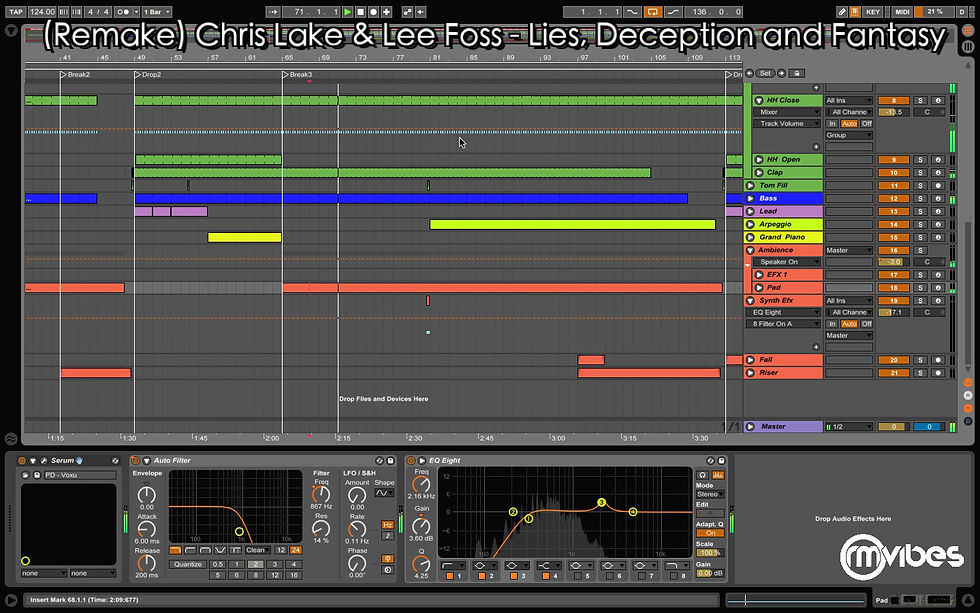Click the LFO Rate knob
980x613 pixels.
(357, 529)
